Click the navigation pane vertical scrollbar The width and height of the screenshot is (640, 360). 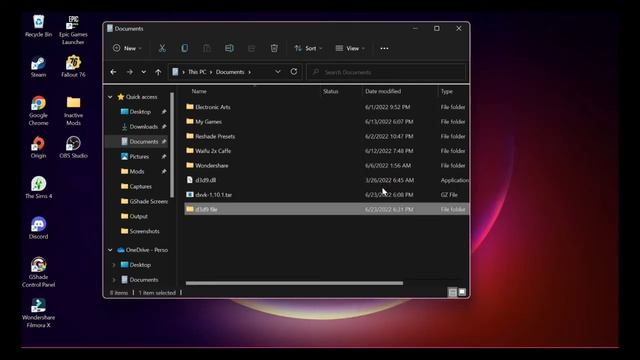point(172,145)
